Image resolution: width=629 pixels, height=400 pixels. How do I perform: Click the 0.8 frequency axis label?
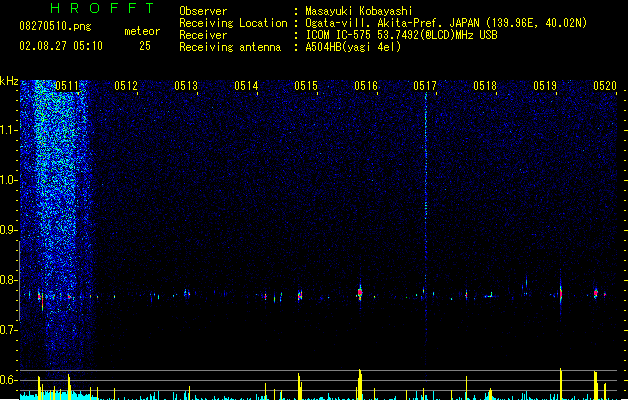pyautogui.click(x=8, y=280)
